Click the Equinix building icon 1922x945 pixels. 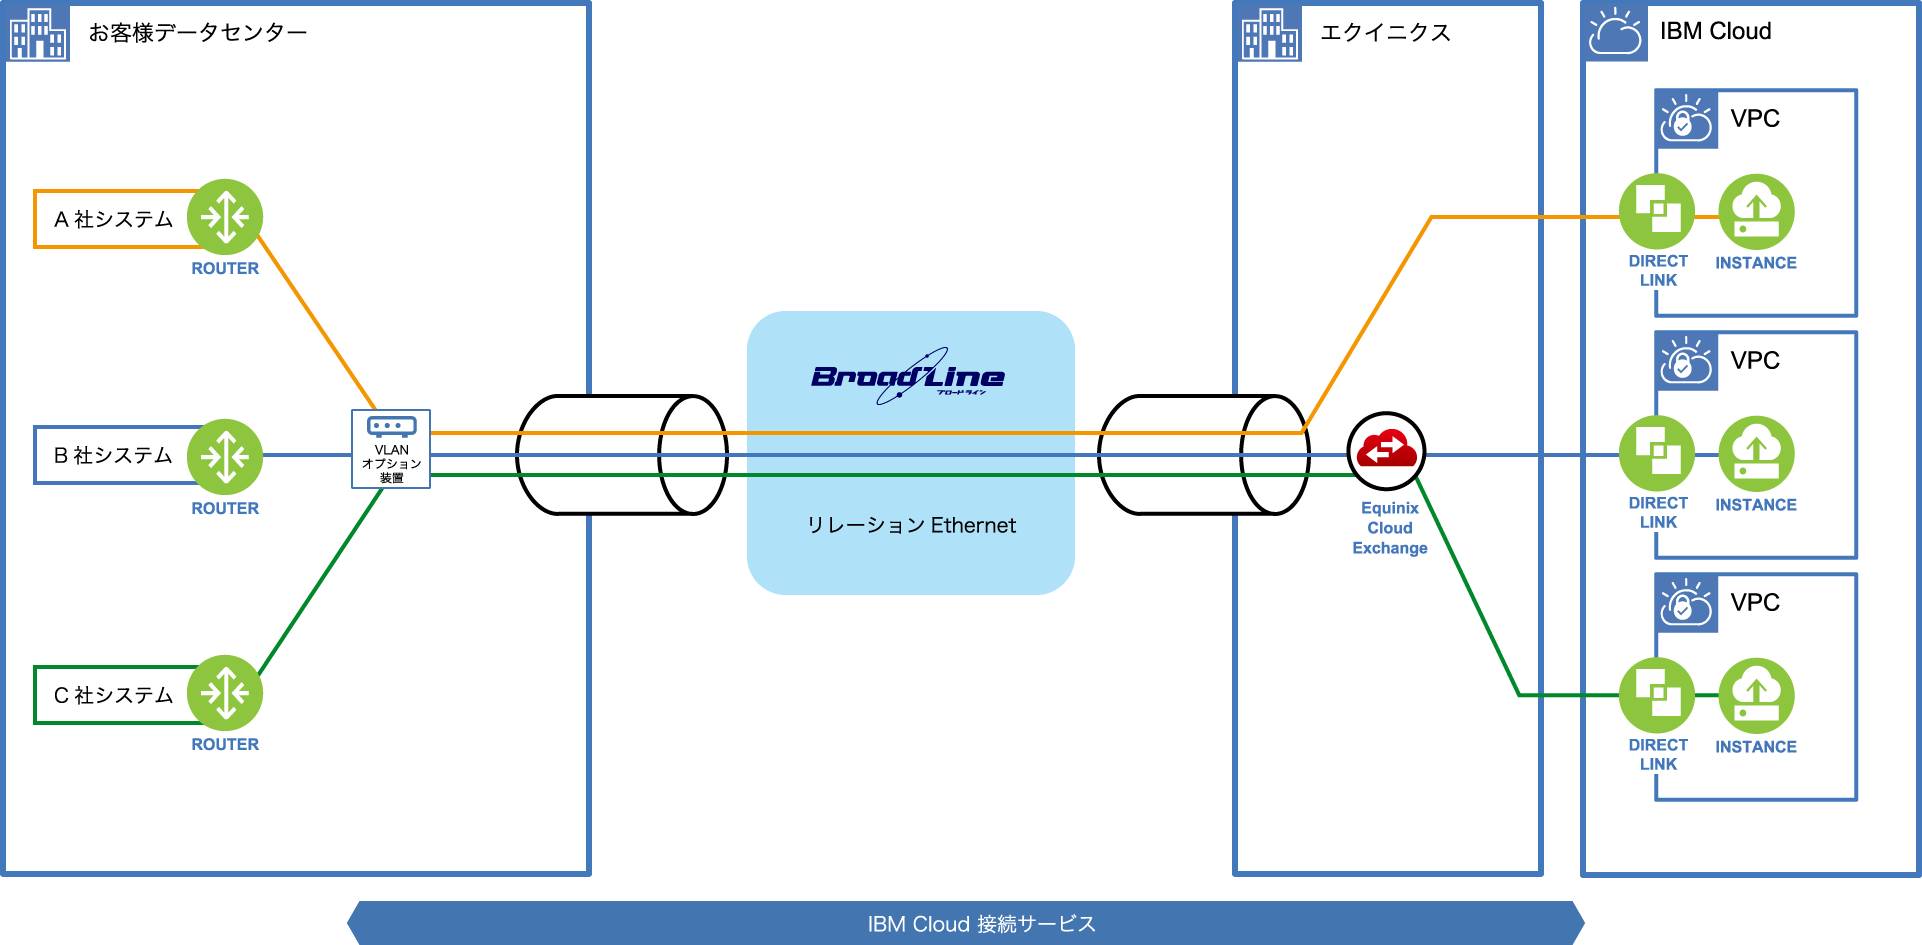pos(1269,33)
